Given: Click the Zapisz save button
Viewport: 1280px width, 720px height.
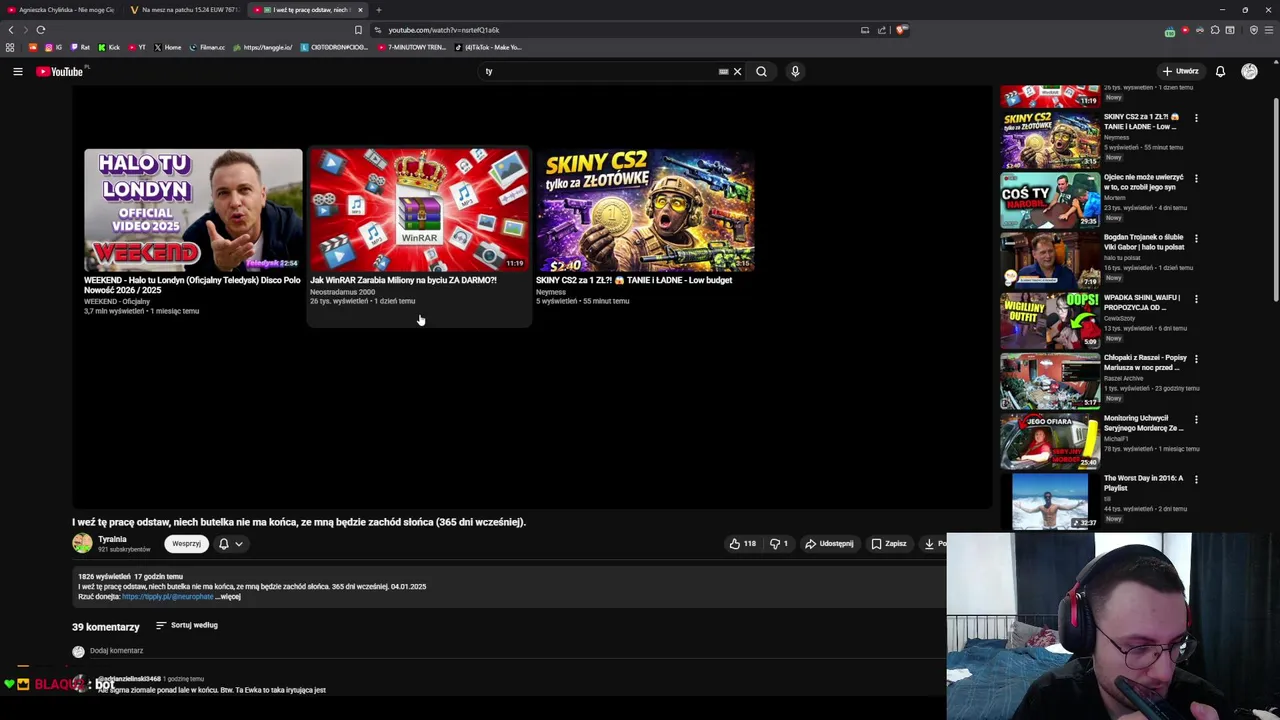Looking at the screenshot, I should [888, 544].
